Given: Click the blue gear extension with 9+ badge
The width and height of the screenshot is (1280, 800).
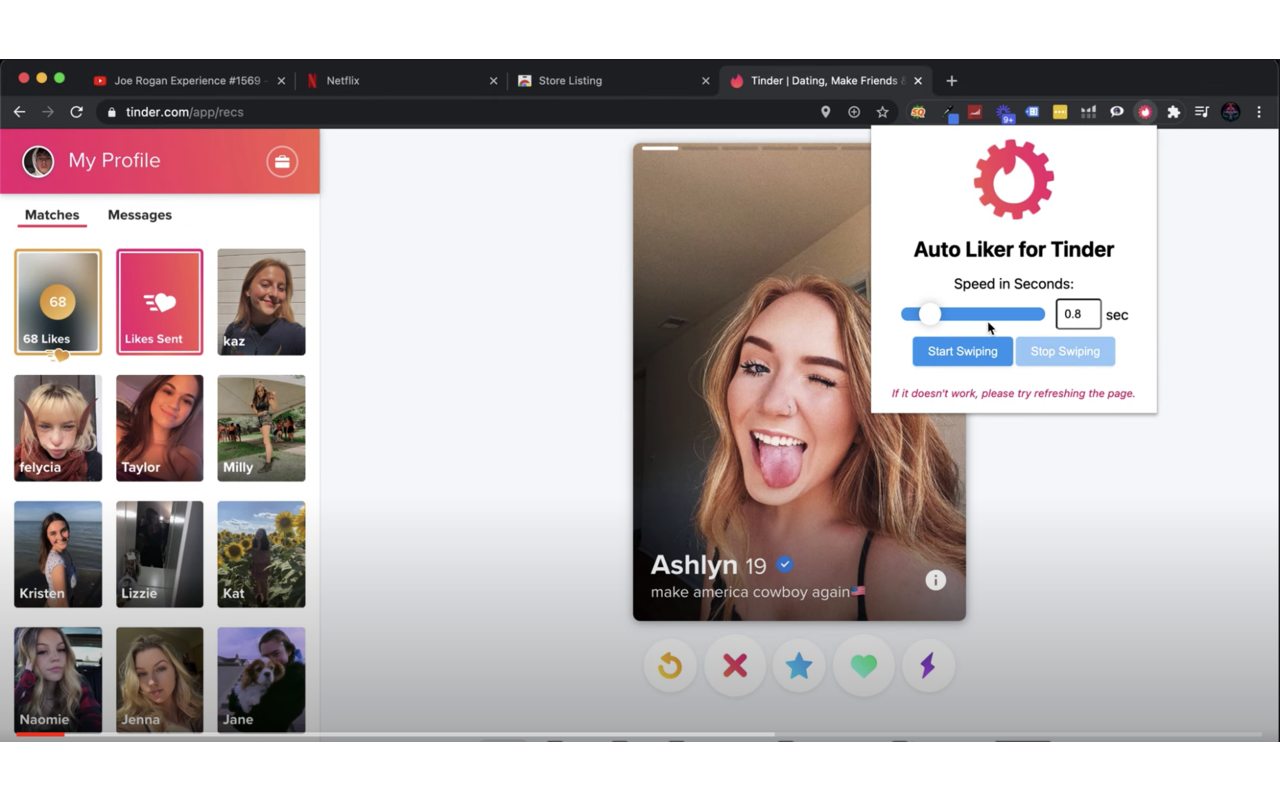Looking at the screenshot, I should [x=1004, y=114].
